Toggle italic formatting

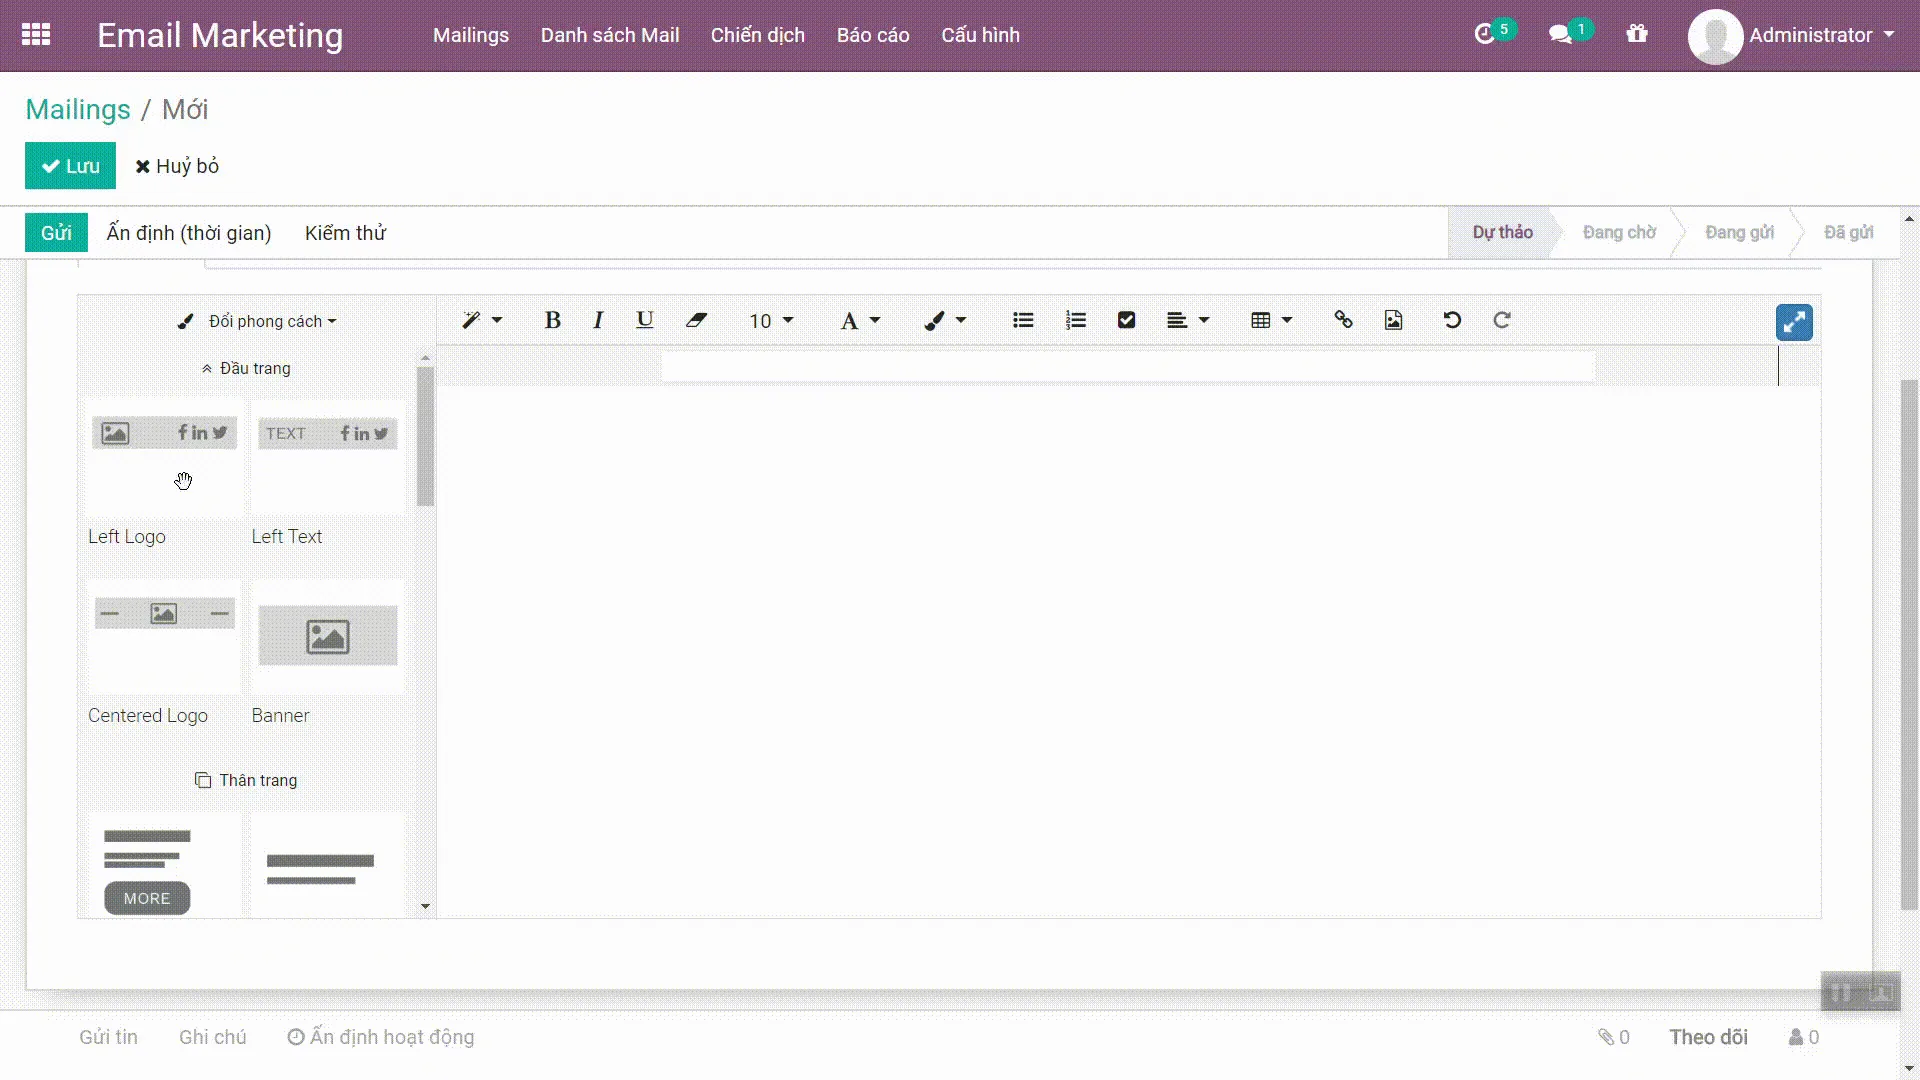click(x=598, y=320)
